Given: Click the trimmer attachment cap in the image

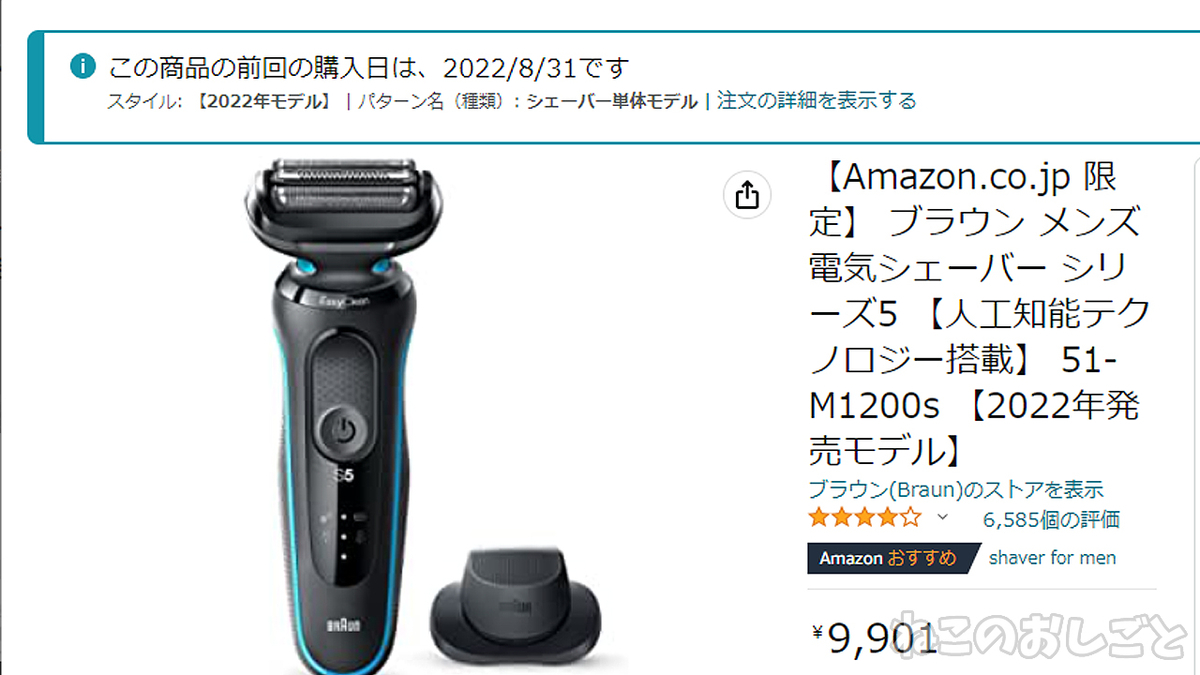Looking at the screenshot, I should [518, 603].
